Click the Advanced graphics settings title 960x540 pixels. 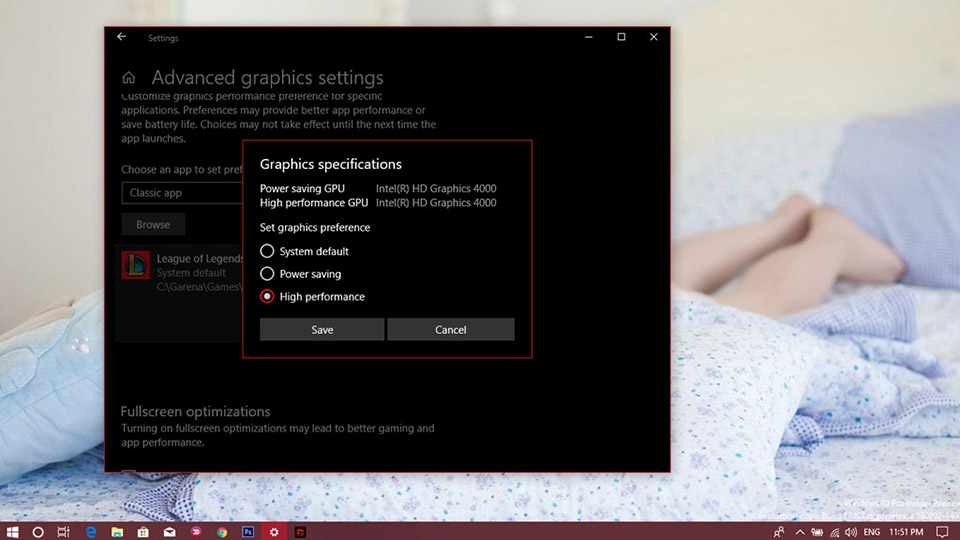(x=268, y=78)
